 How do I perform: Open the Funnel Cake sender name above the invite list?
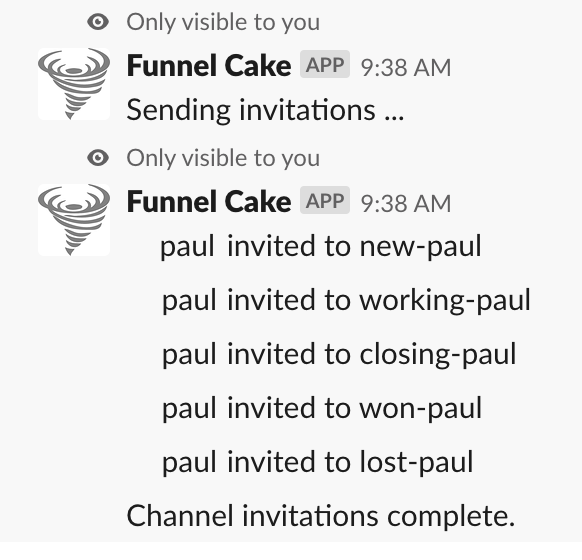(209, 202)
